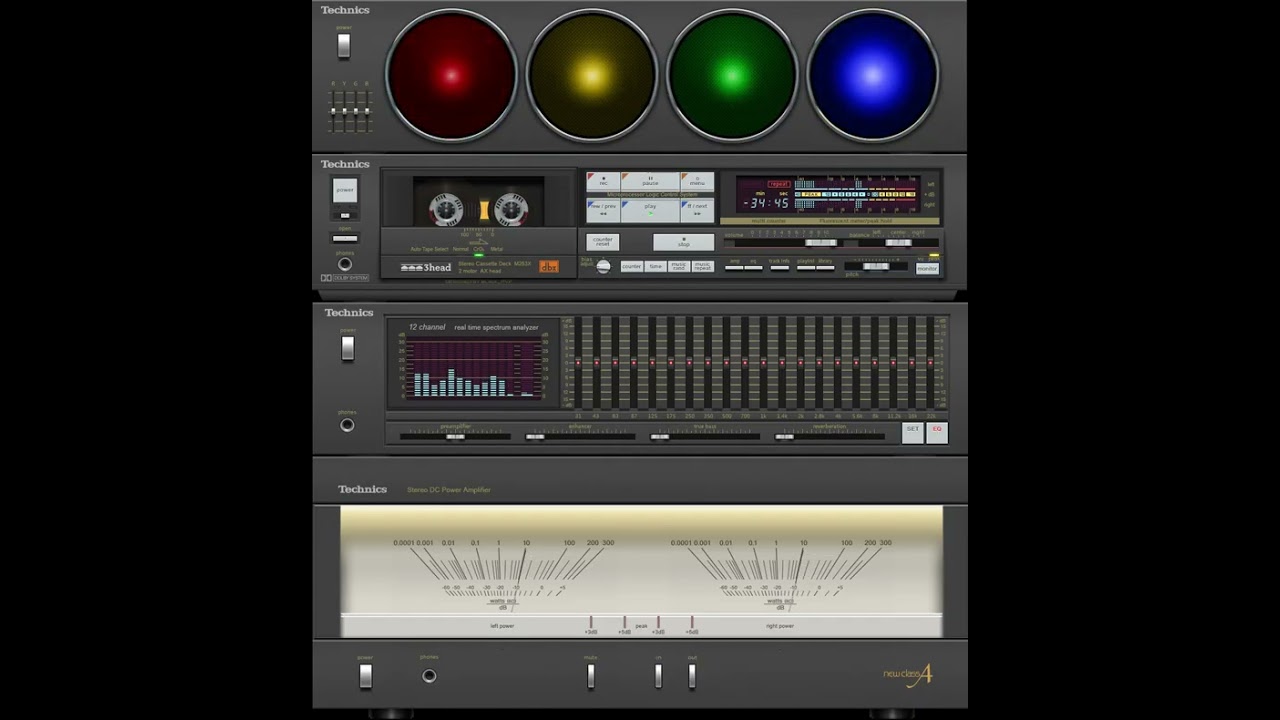
Task: Toggle the amplifier in switch
Action: click(x=658, y=676)
